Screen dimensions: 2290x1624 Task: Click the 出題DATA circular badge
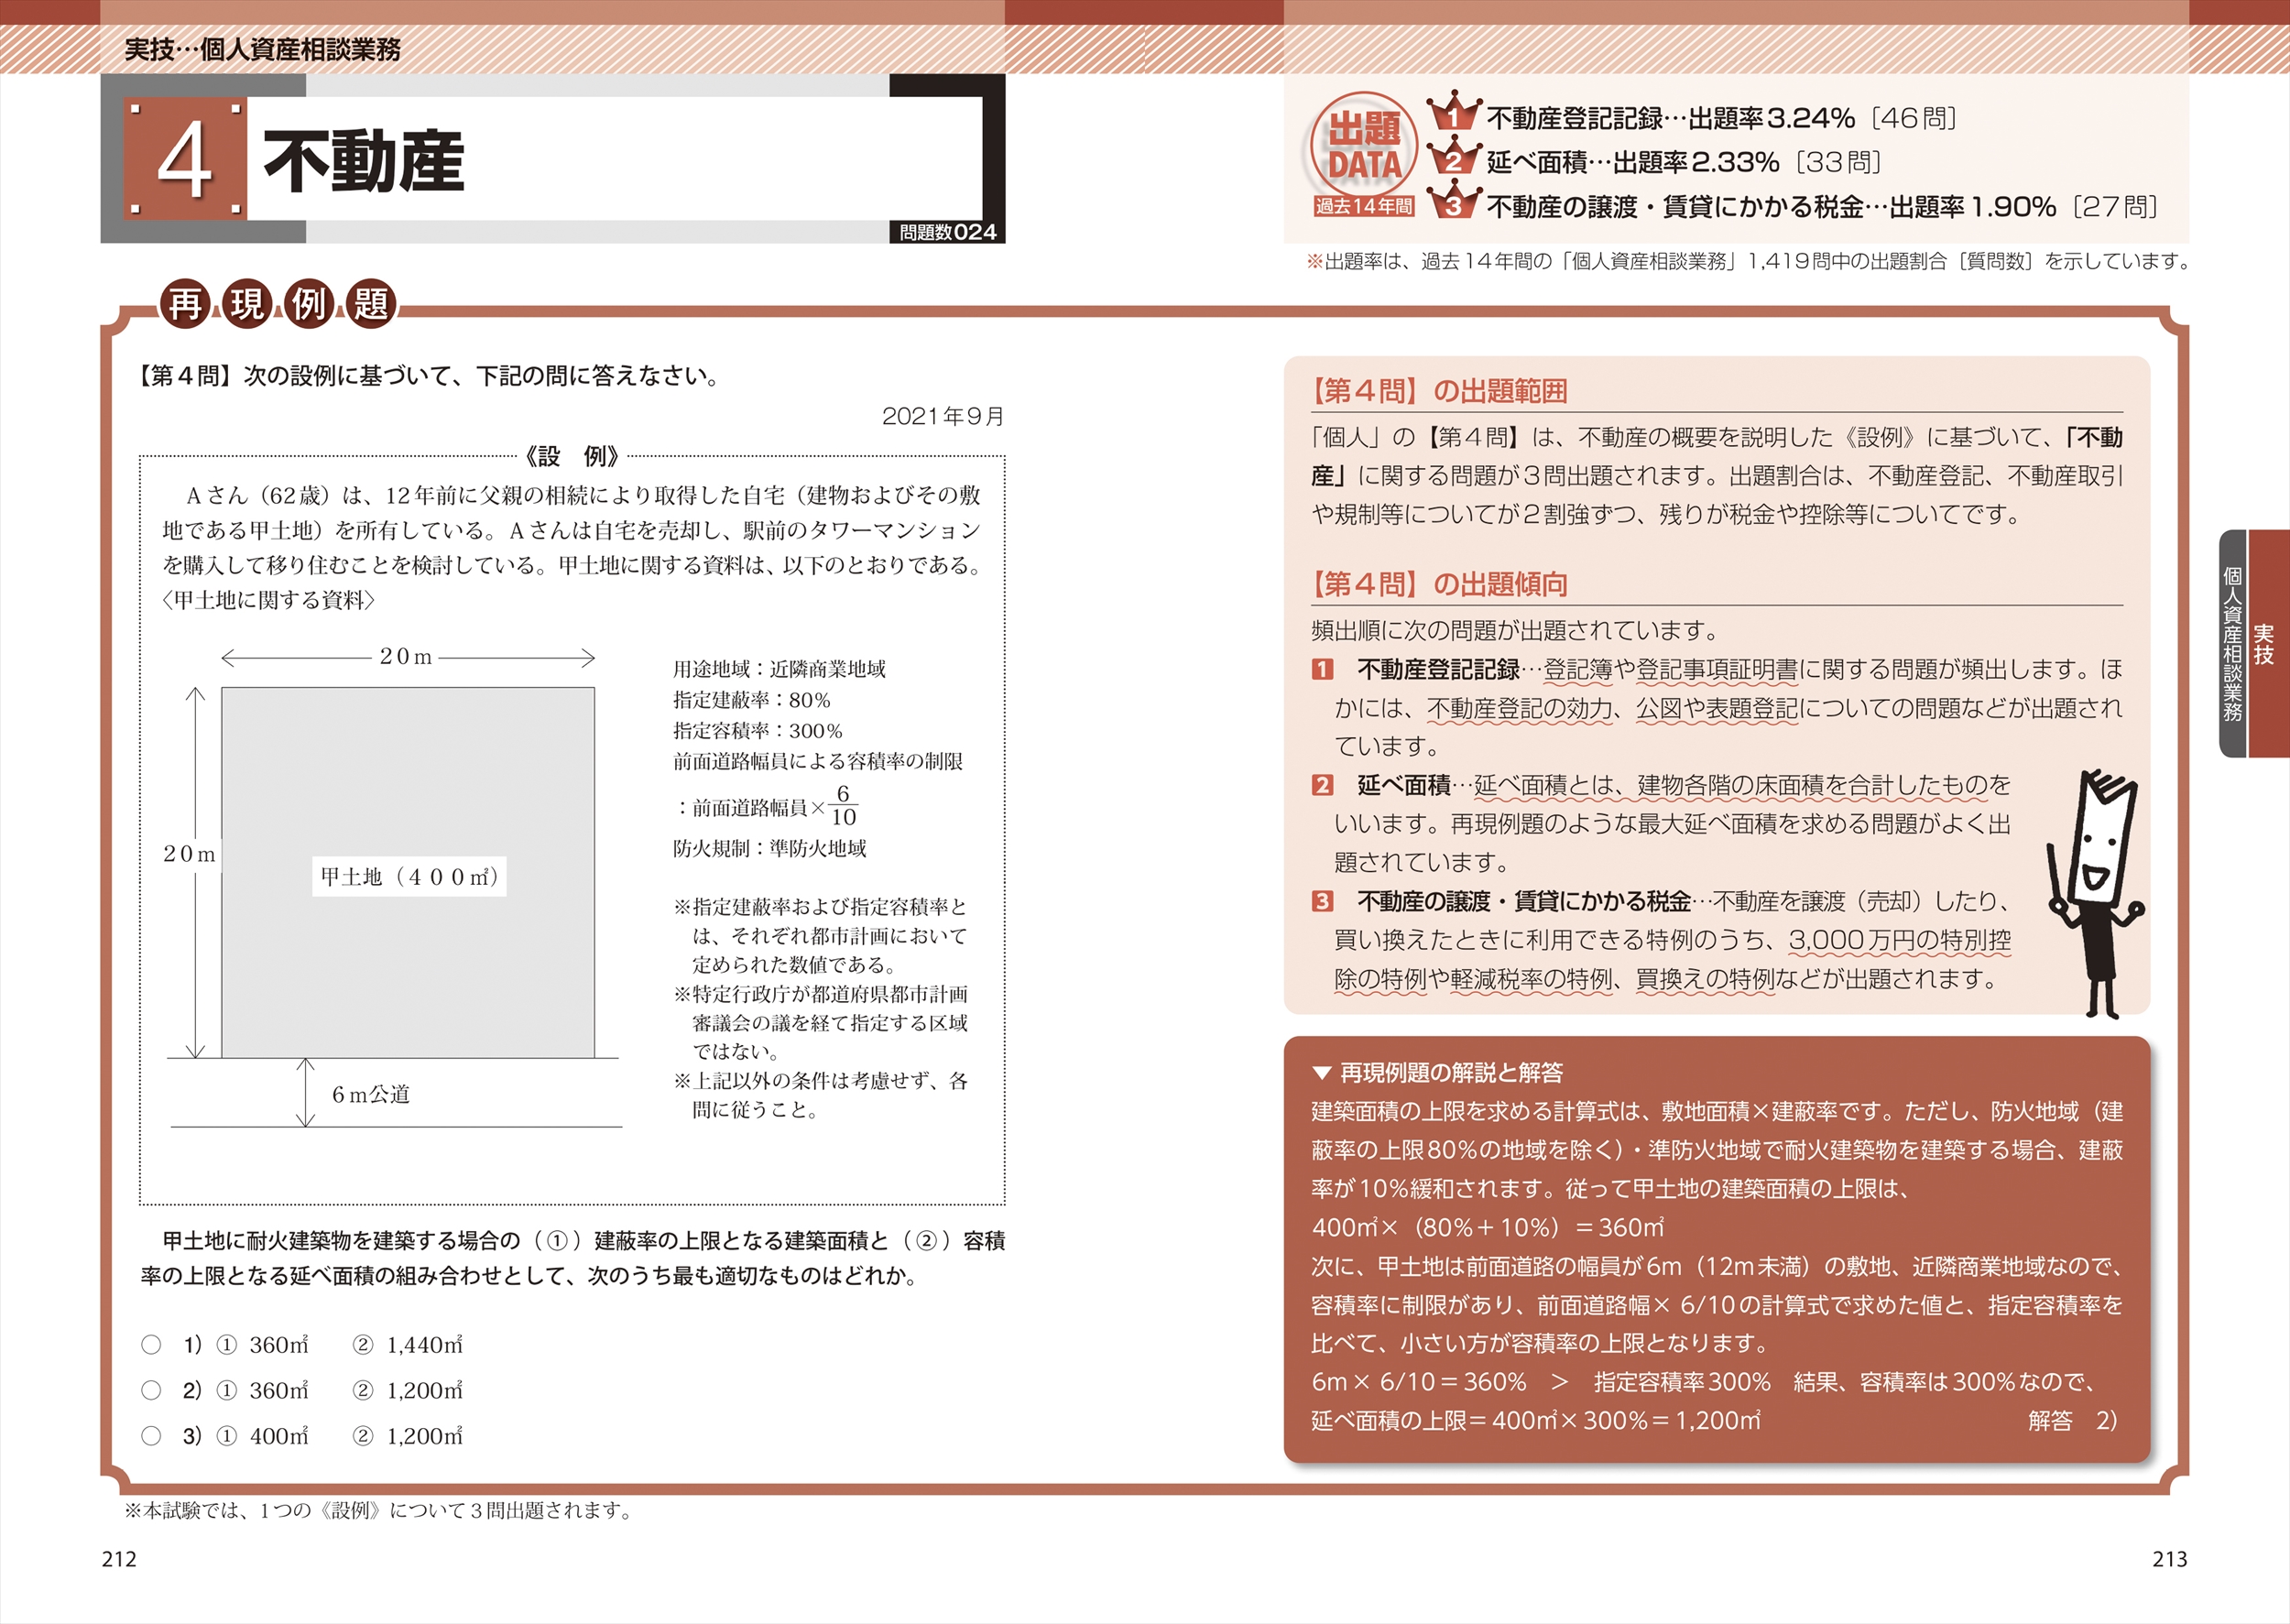(1364, 145)
